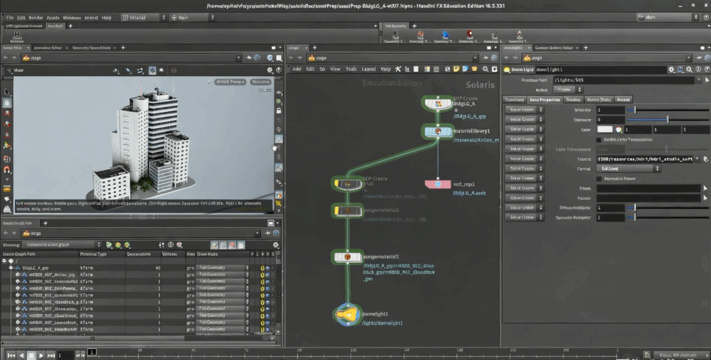Click the stage icon in viewport path bar
This screenshot has height=360, width=711.
pos(26,58)
